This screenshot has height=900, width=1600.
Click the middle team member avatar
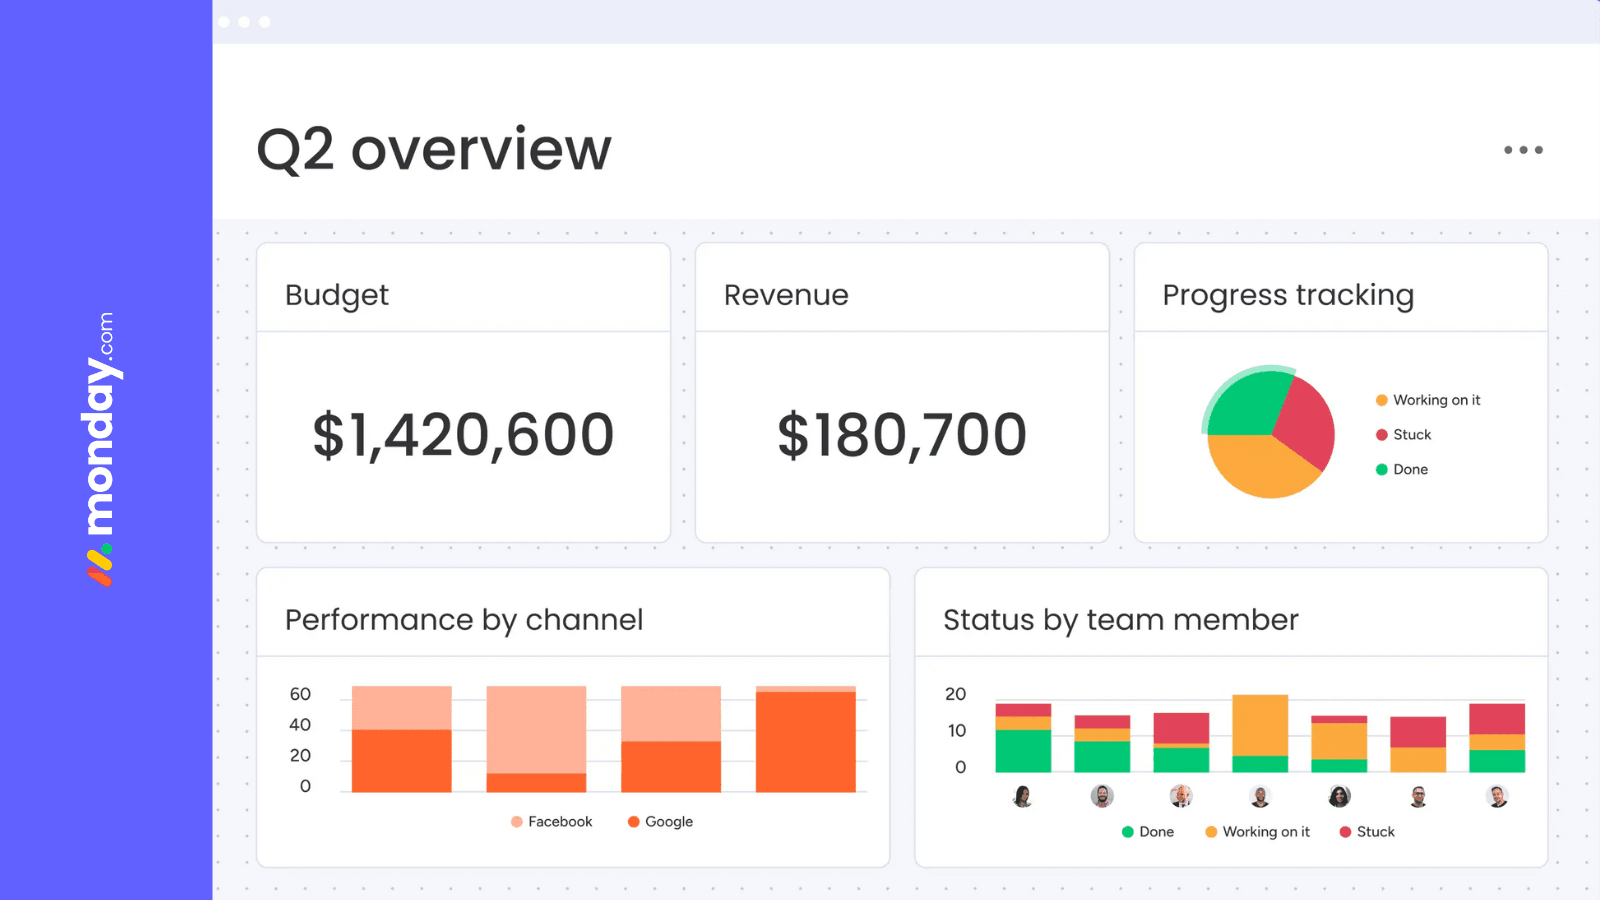1260,797
